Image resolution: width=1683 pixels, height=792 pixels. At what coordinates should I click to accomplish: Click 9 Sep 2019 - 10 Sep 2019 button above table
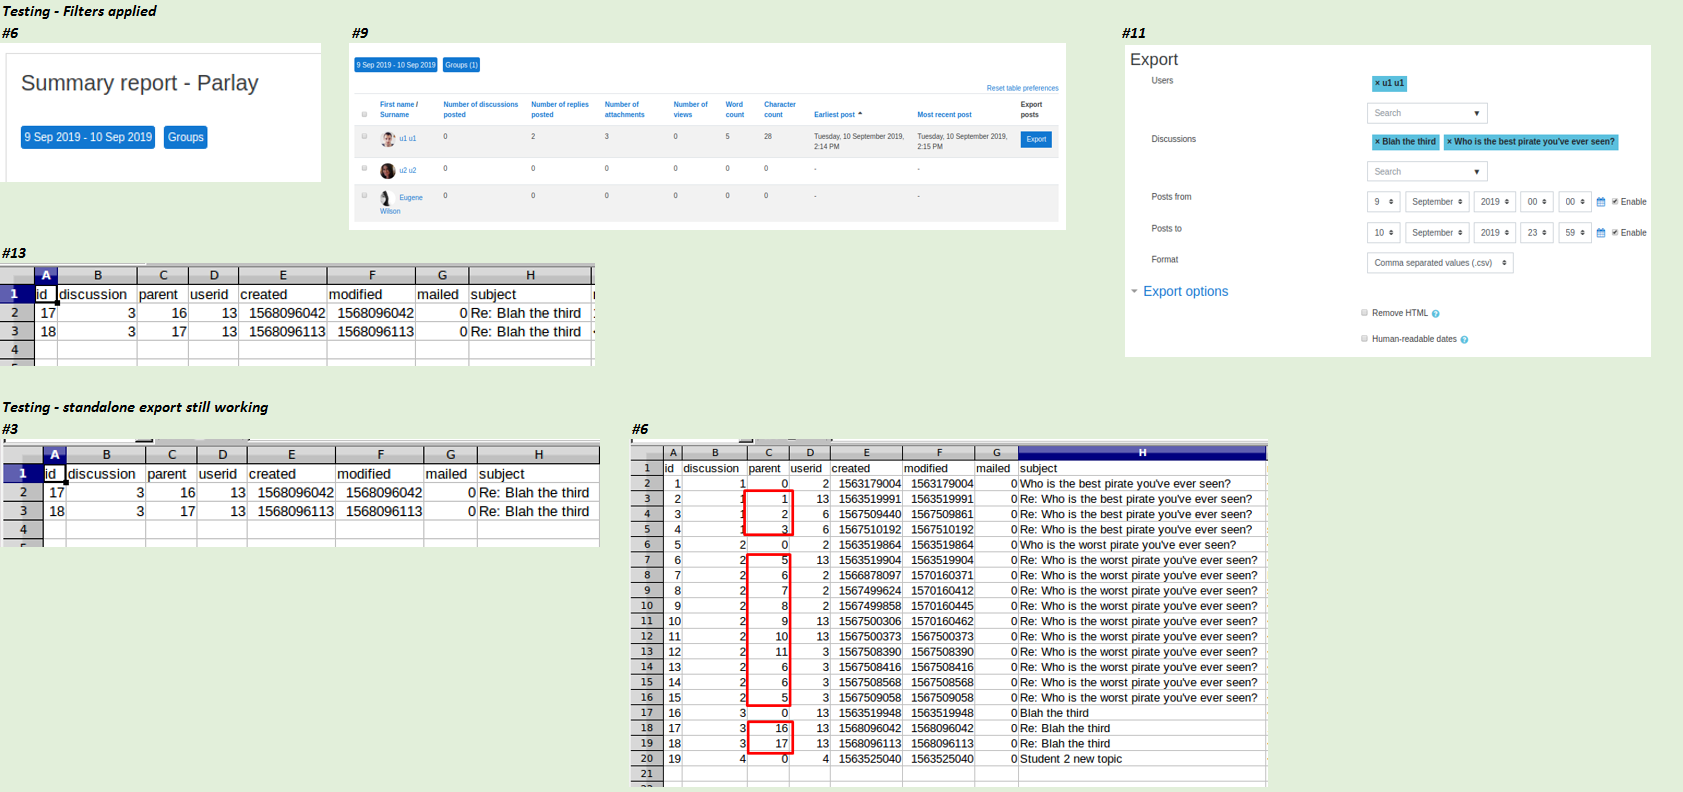[x=396, y=65]
